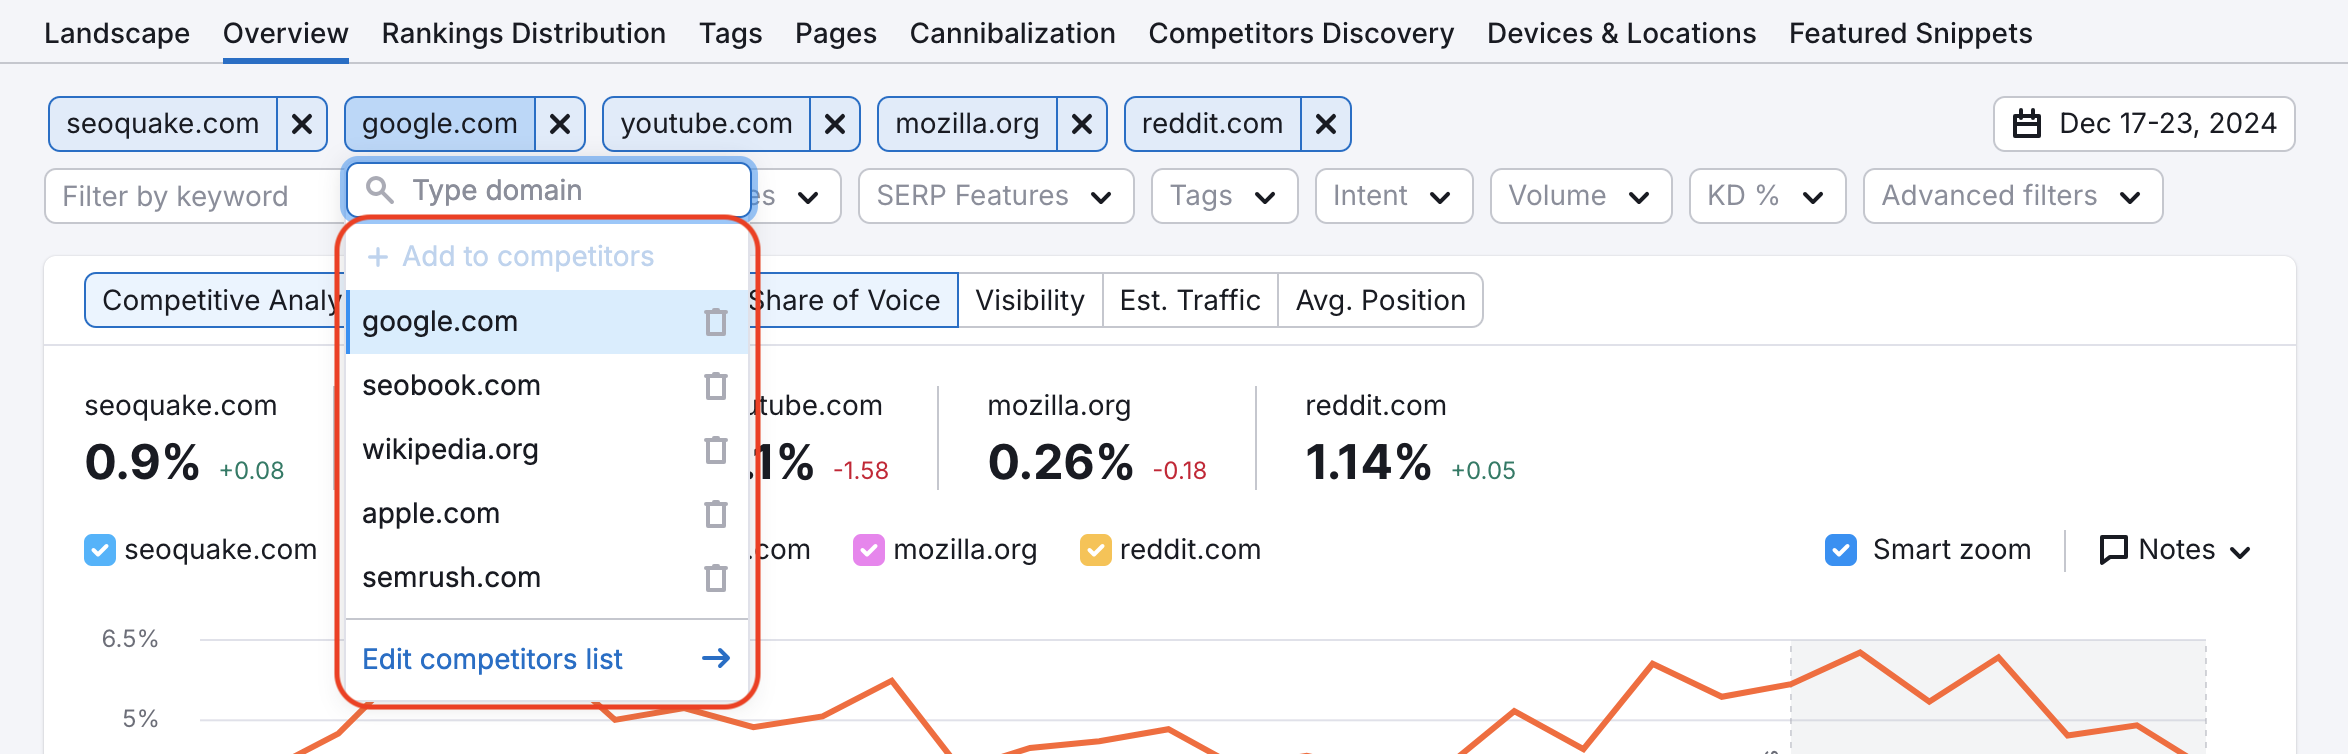Click the arrow icon beside Edit competitors list
The width and height of the screenshot is (2348, 754).
click(x=716, y=658)
